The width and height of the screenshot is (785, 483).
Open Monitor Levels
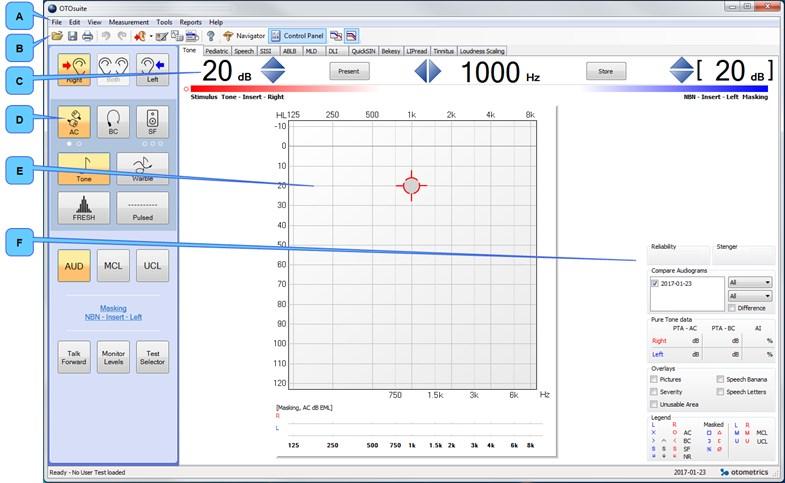113,357
